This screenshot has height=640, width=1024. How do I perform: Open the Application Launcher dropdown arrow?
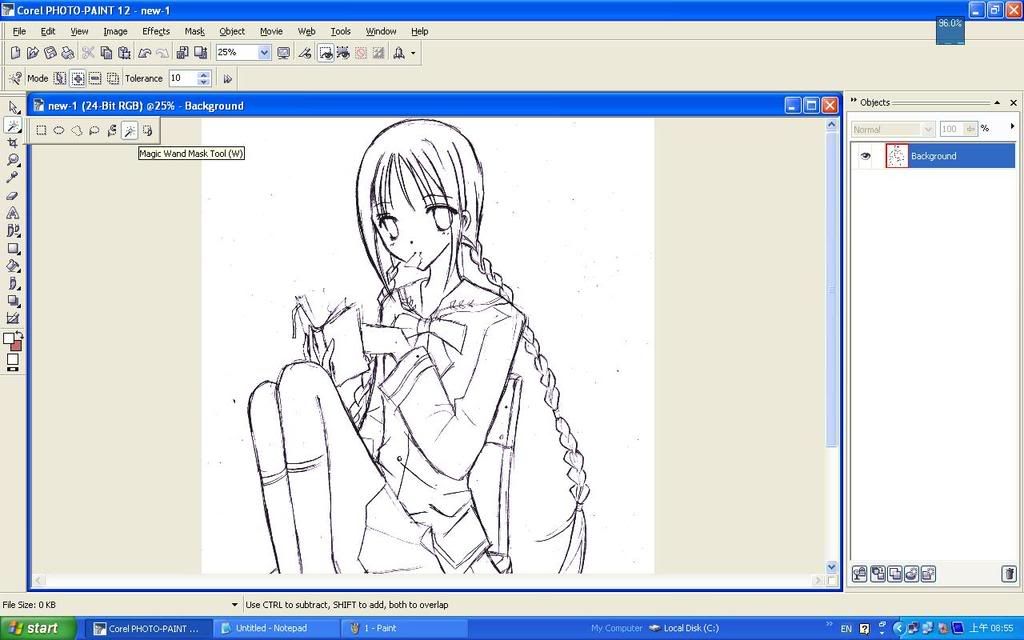pos(413,53)
